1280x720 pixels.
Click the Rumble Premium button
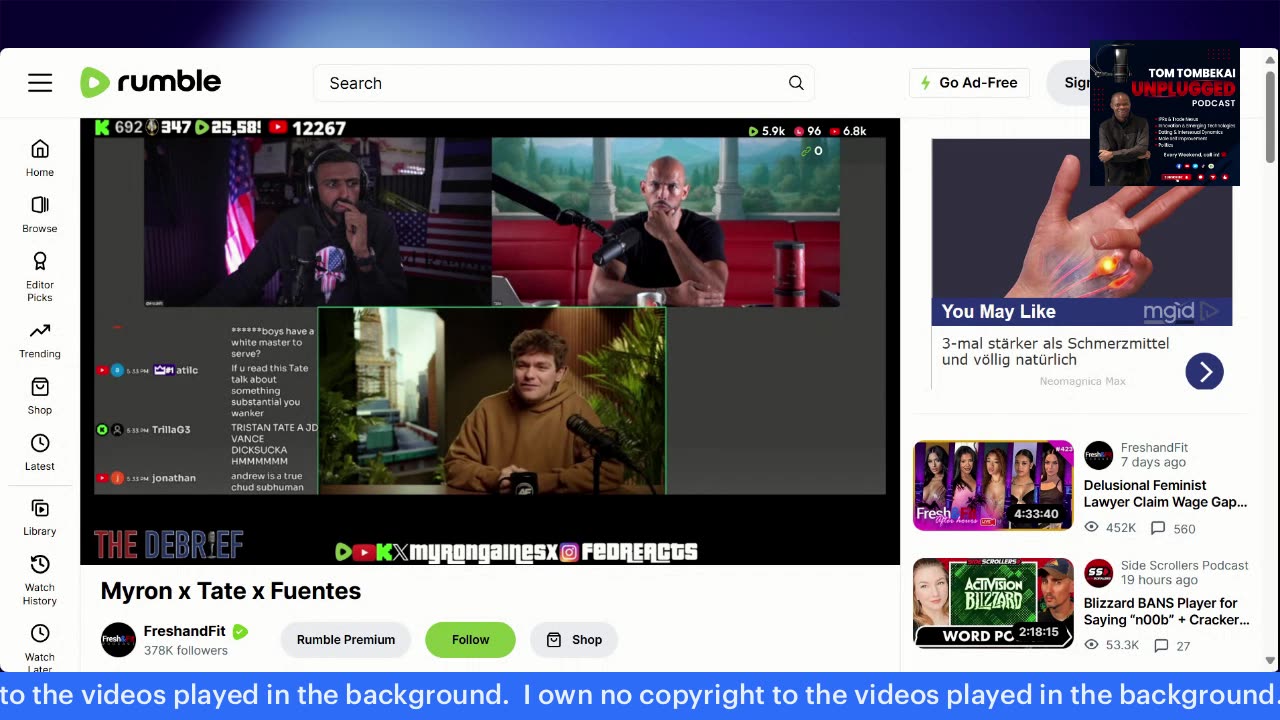coord(346,640)
